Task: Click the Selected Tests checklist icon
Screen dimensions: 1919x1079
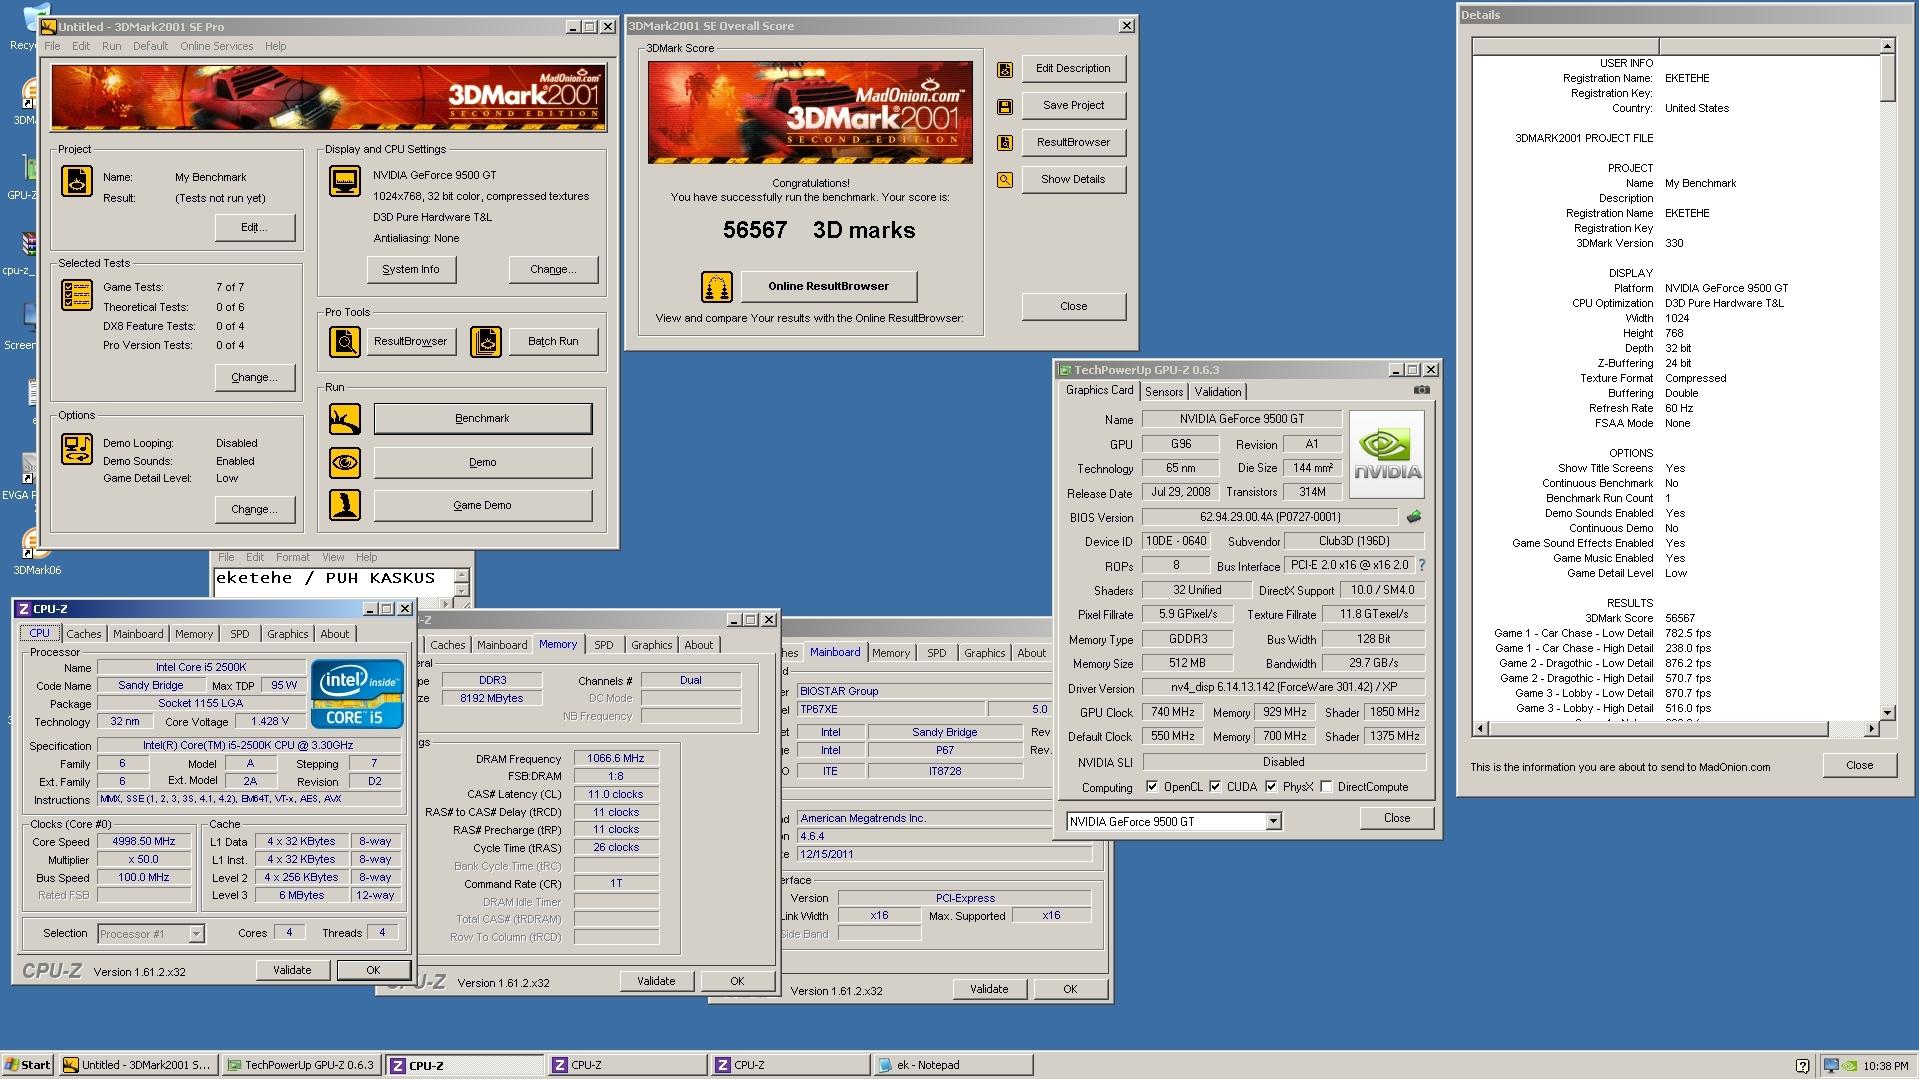Action: click(x=77, y=295)
